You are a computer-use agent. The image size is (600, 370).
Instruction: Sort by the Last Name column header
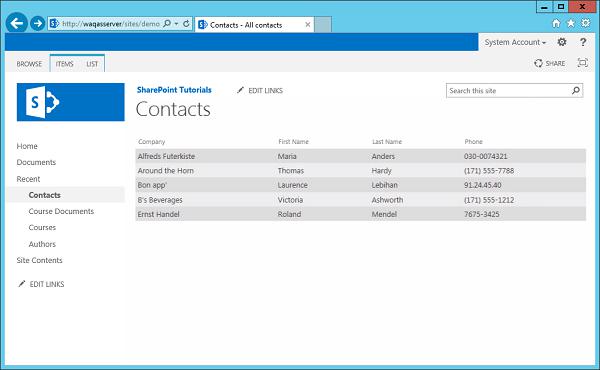(387, 142)
